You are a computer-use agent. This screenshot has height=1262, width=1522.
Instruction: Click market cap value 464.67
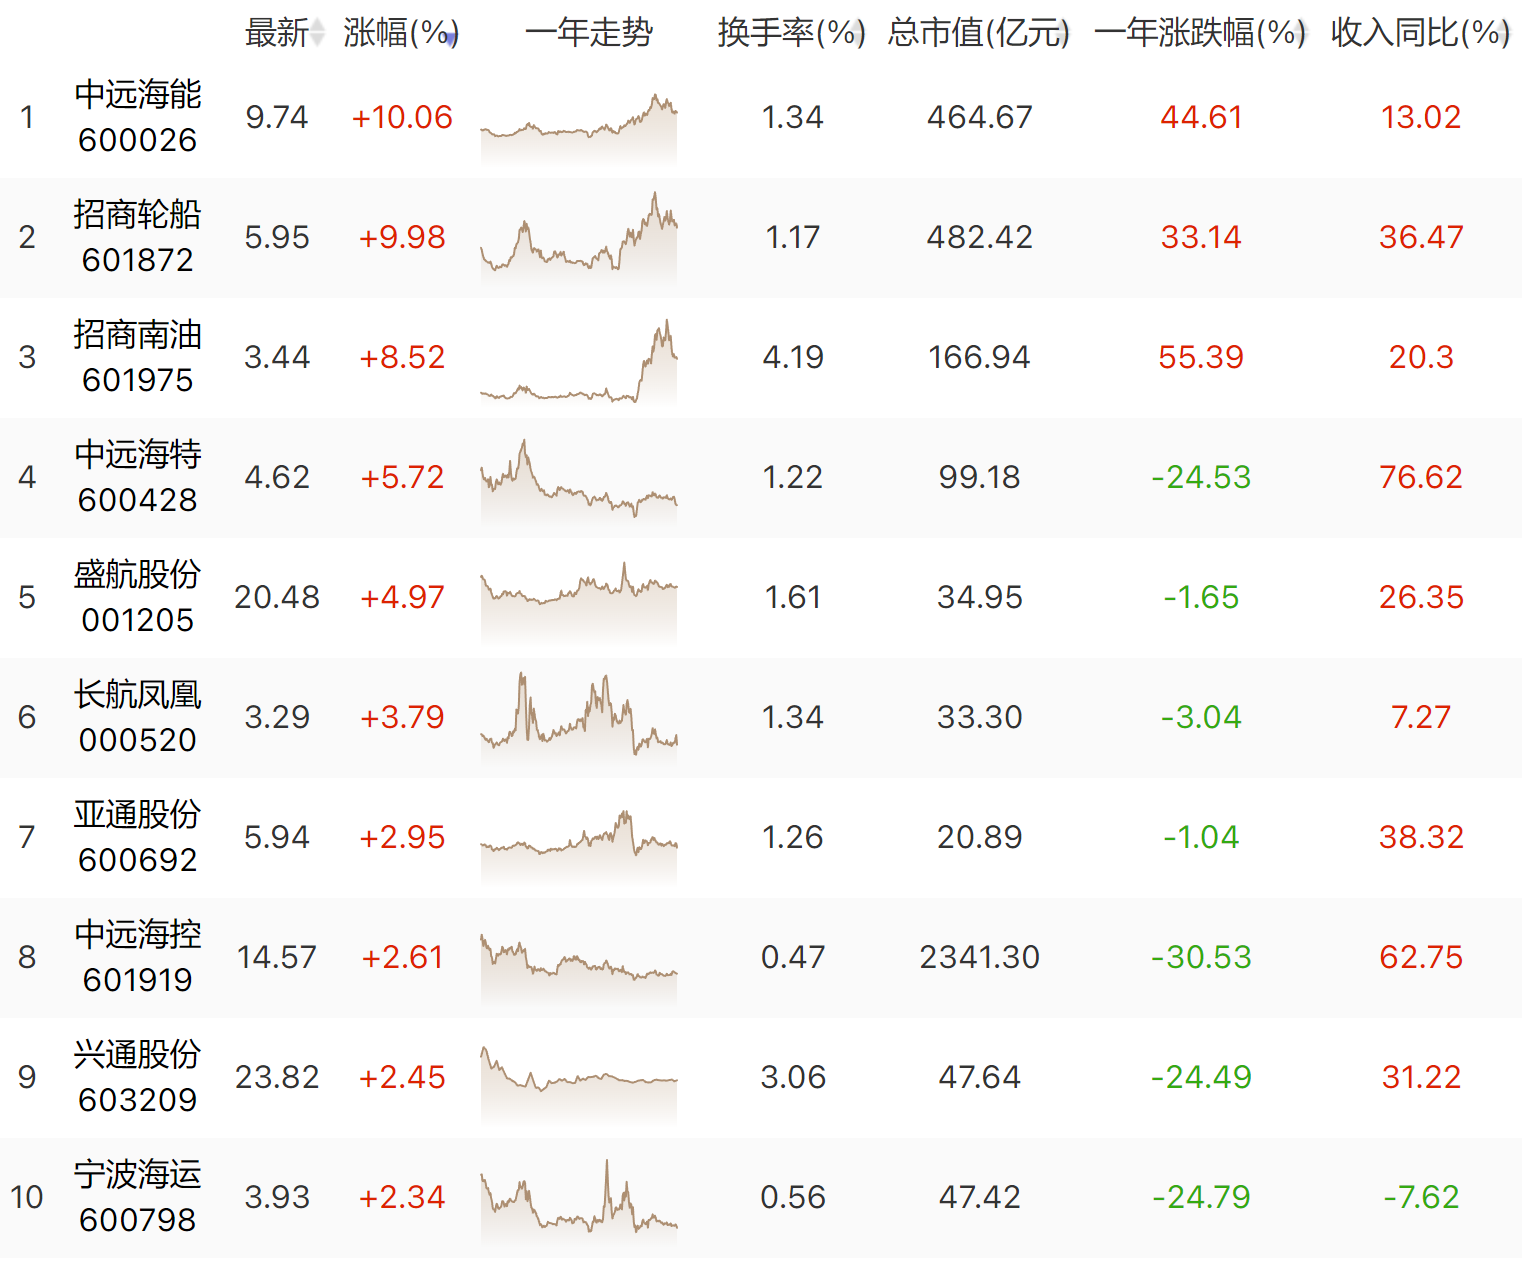(x=979, y=117)
